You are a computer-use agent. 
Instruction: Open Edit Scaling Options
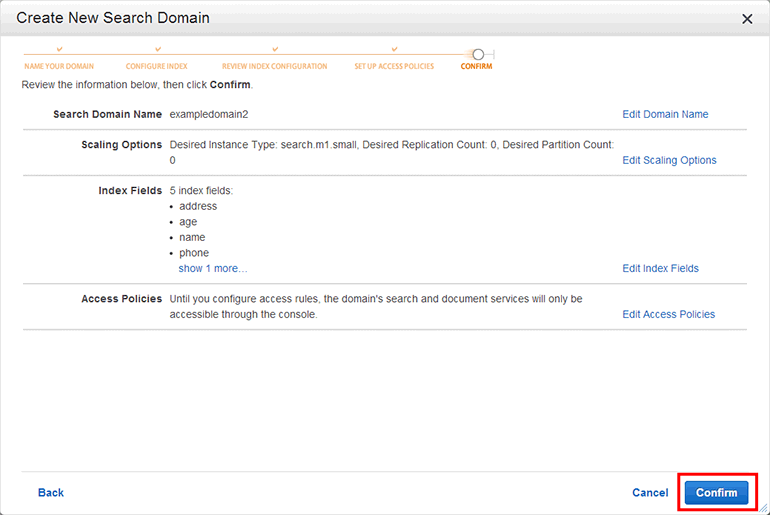[669, 160]
